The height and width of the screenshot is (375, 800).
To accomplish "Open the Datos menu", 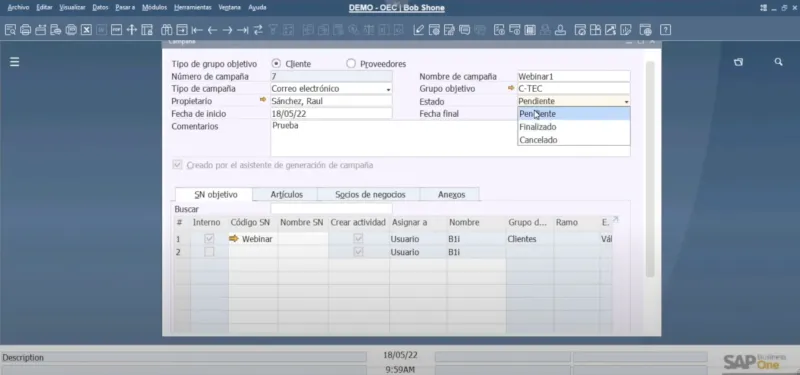I will pyautogui.click(x=101, y=8).
